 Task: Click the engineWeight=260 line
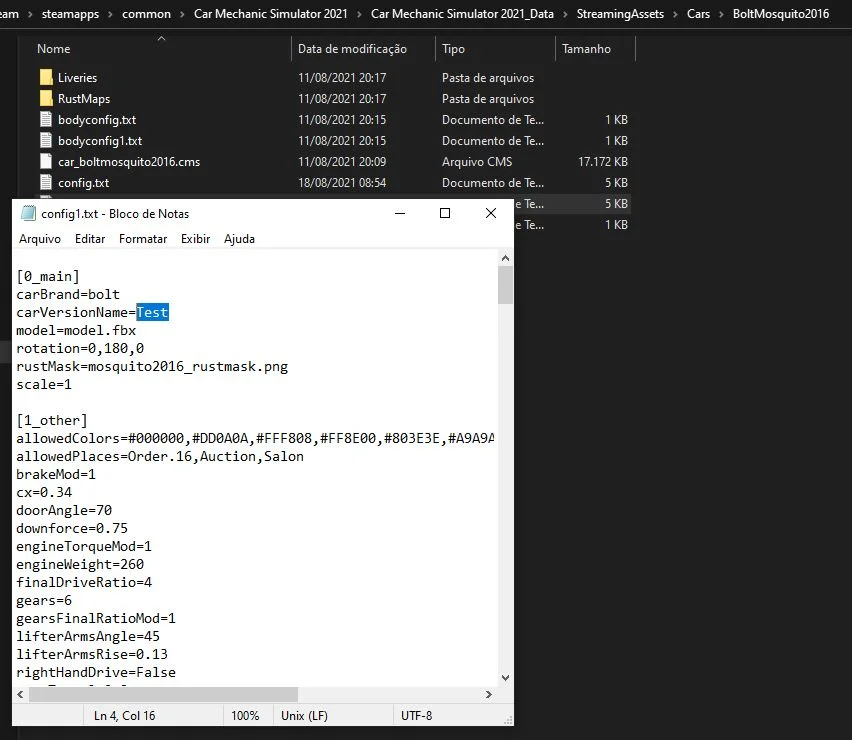tap(80, 564)
